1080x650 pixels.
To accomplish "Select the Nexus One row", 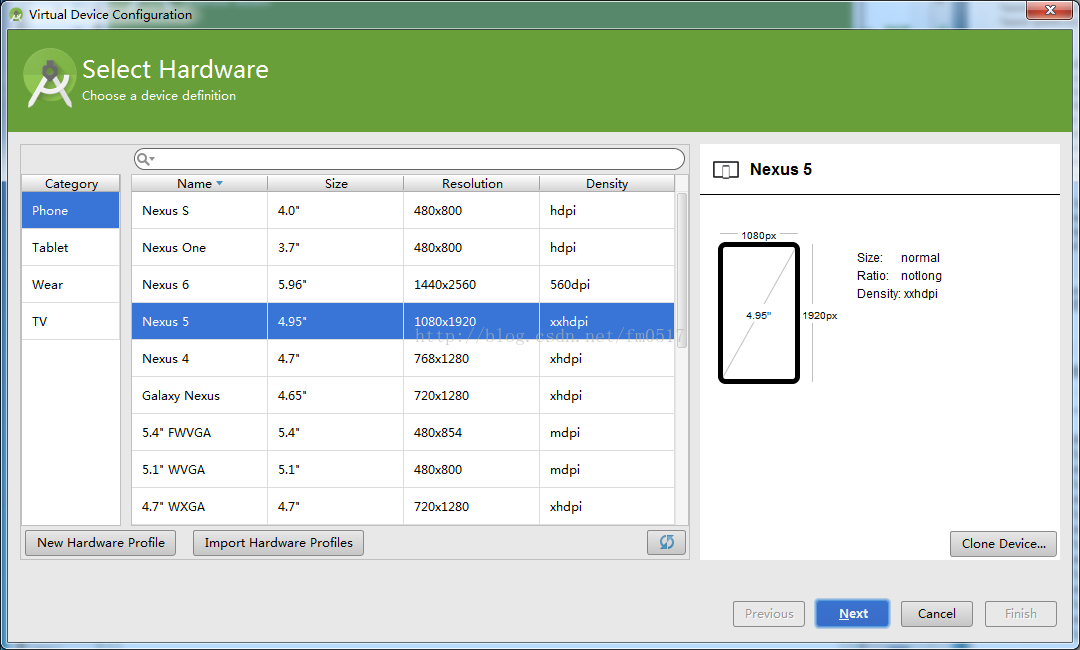I will pyautogui.click(x=403, y=247).
